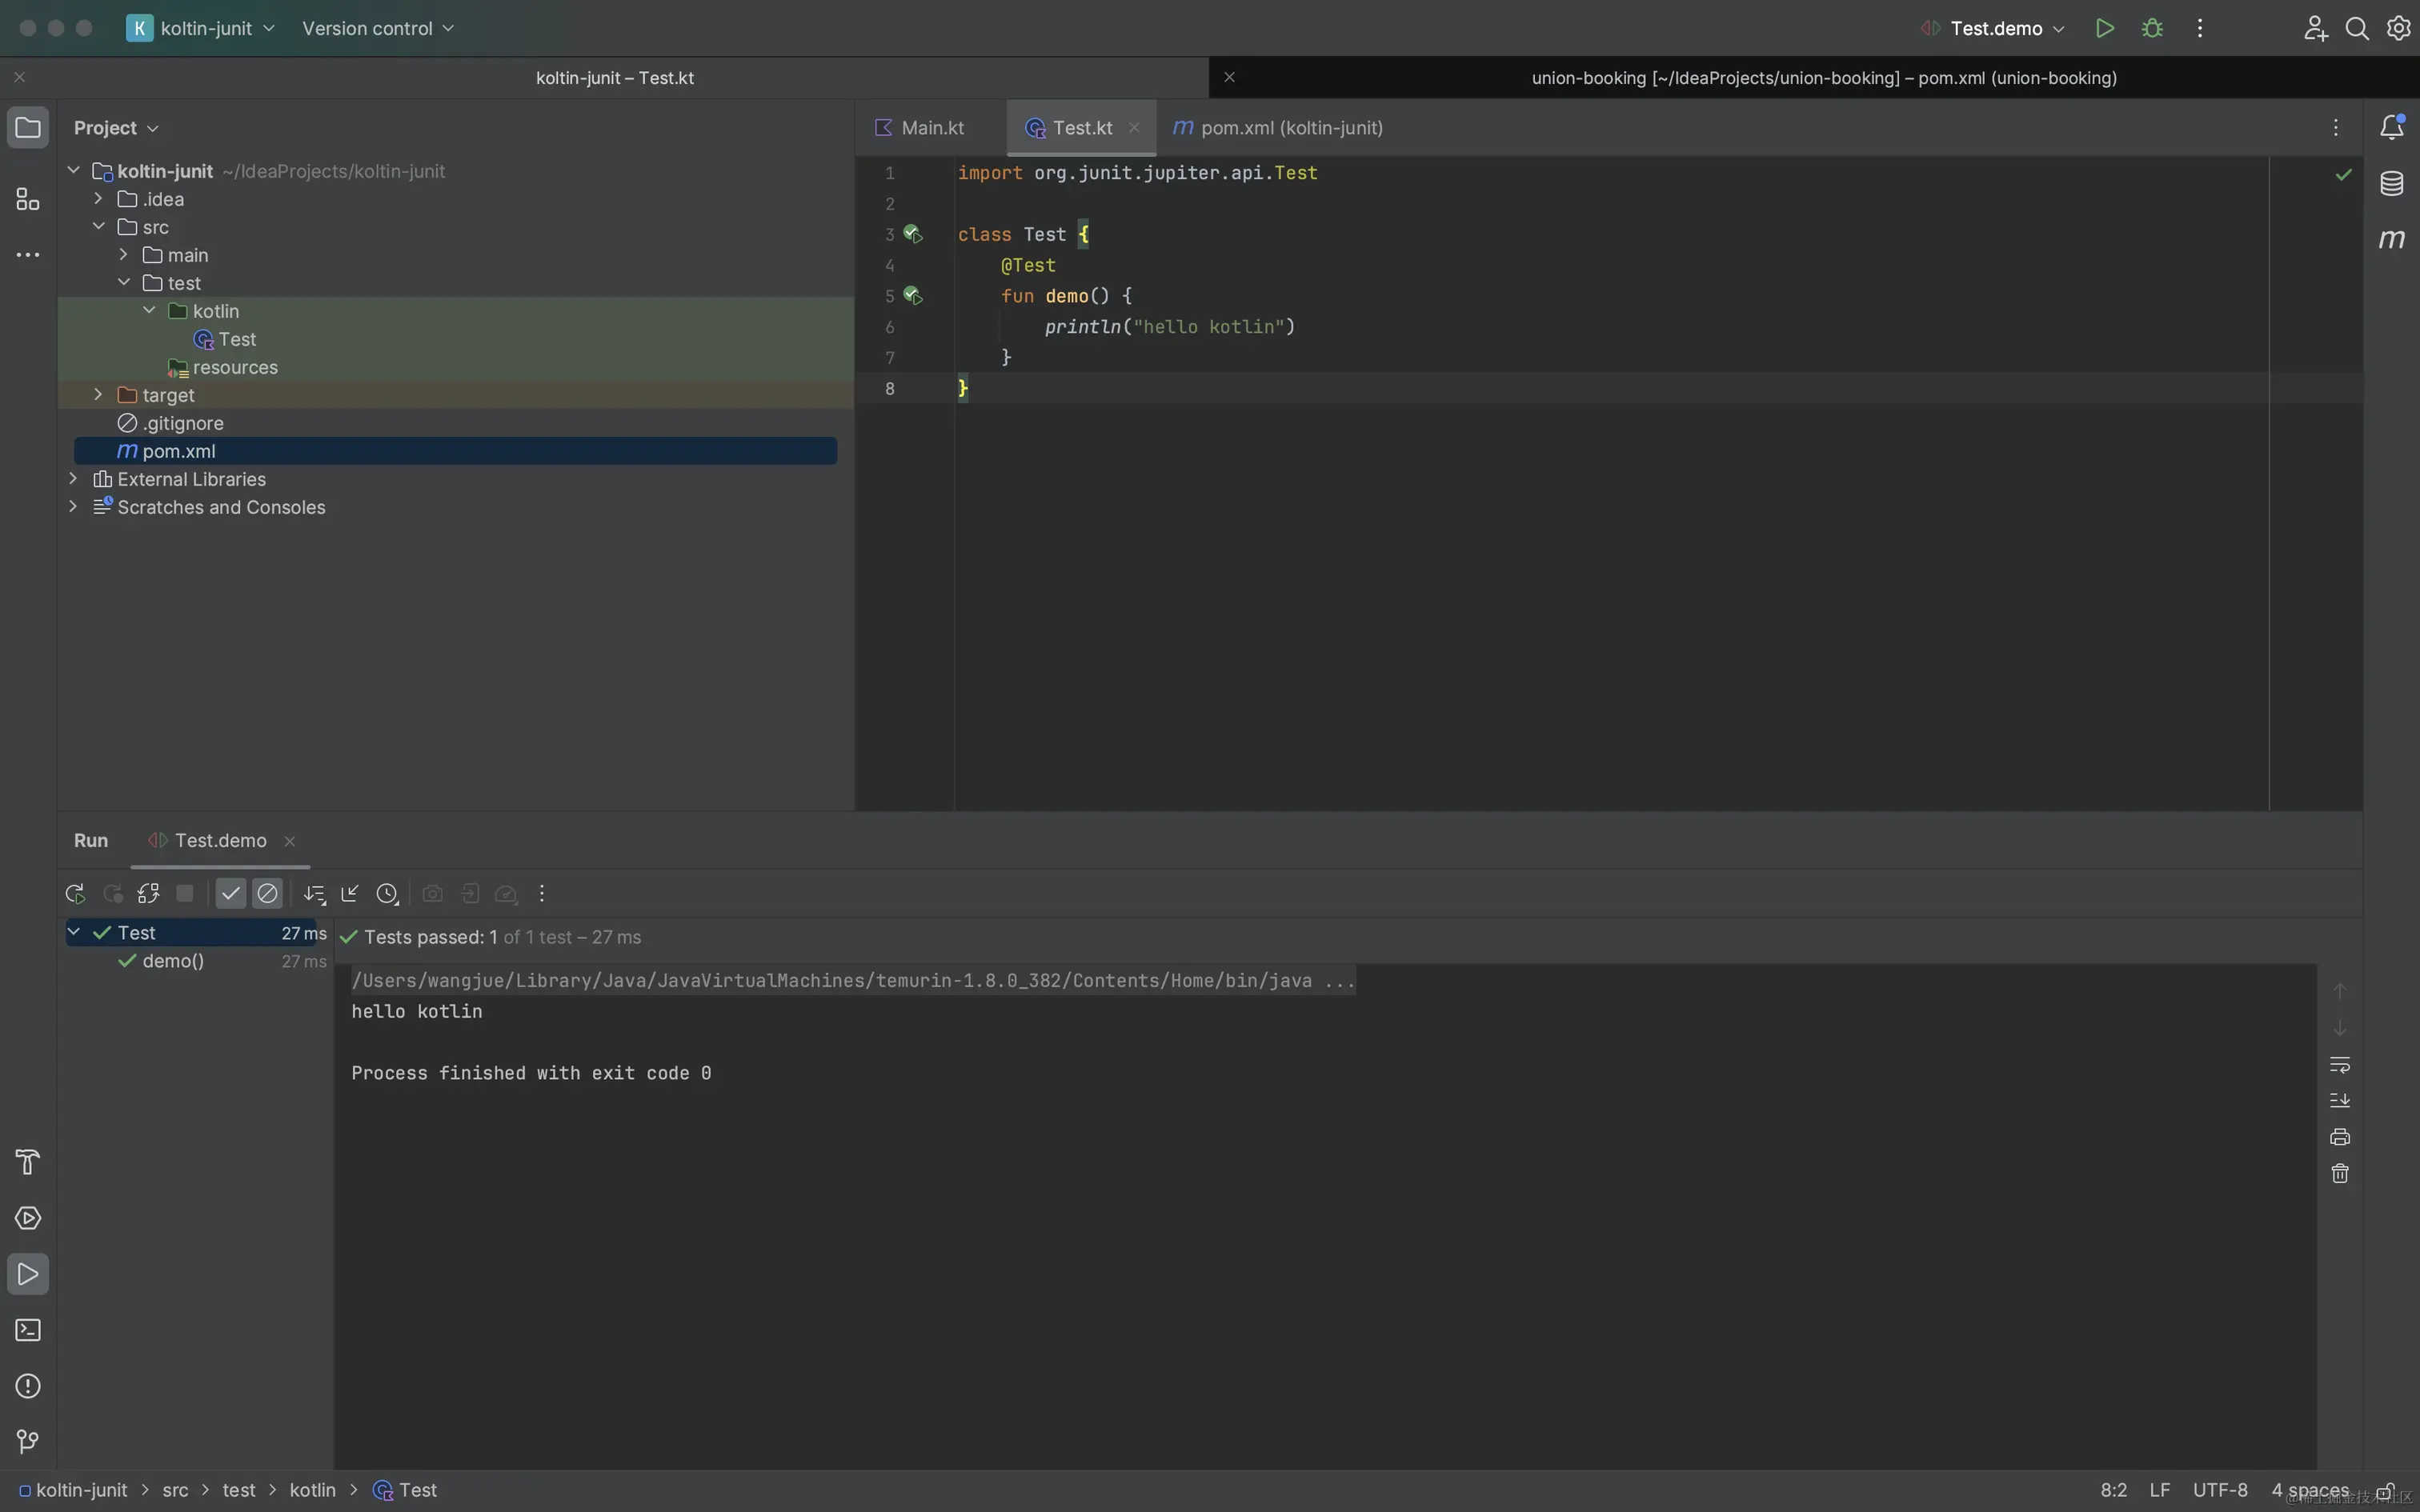The height and width of the screenshot is (1512, 2420).
Task: Open test history clock icon
Action: click(387, 894)
